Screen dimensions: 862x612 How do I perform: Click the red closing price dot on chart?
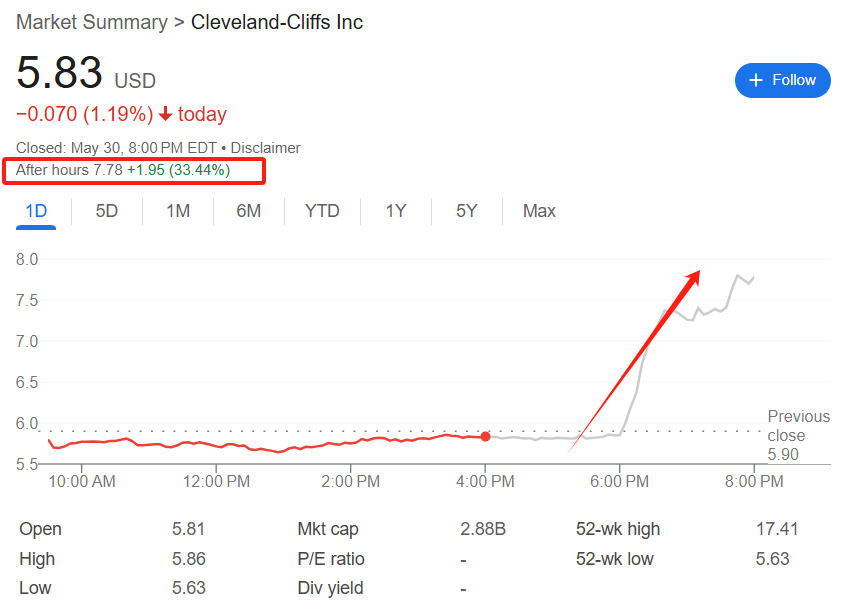(x=485, y=437)
